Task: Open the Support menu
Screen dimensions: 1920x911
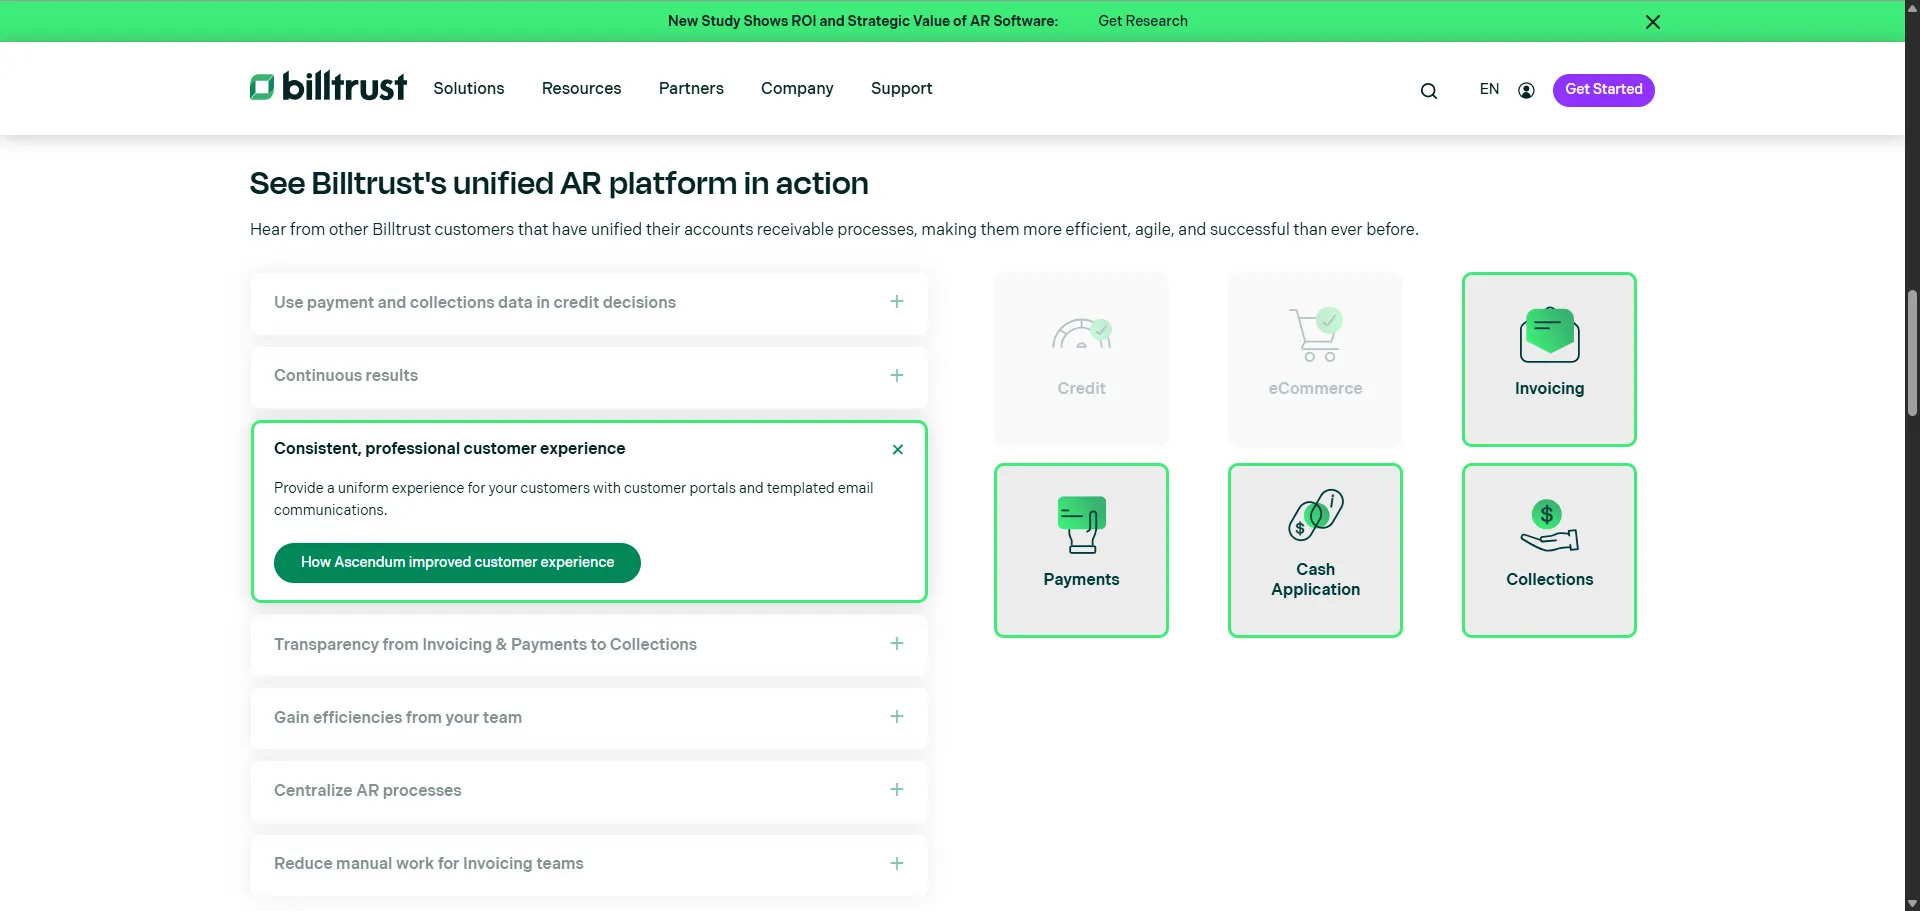Action: (x=901, y=88)
